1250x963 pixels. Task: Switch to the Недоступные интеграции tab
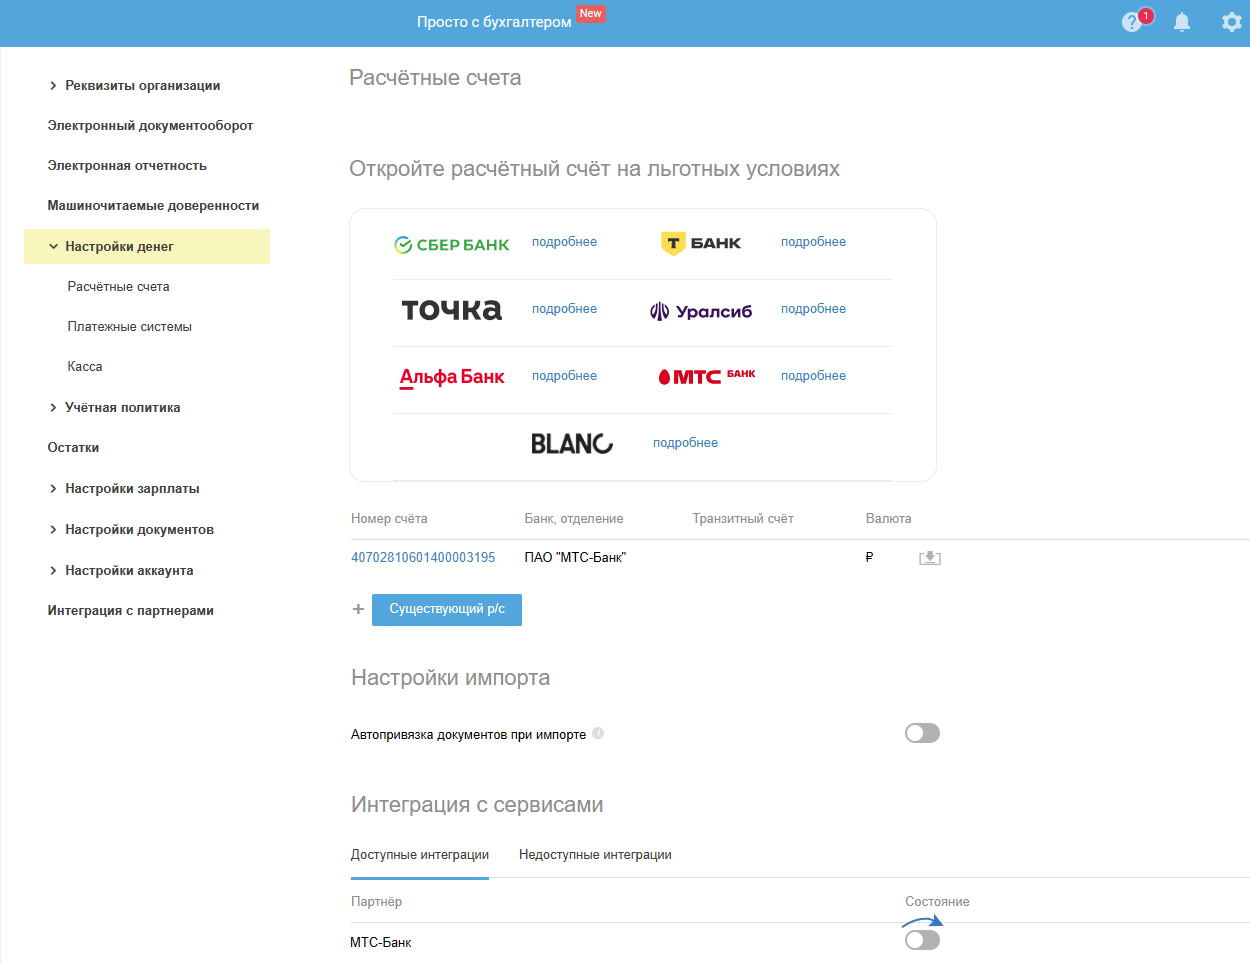(595, 855)
